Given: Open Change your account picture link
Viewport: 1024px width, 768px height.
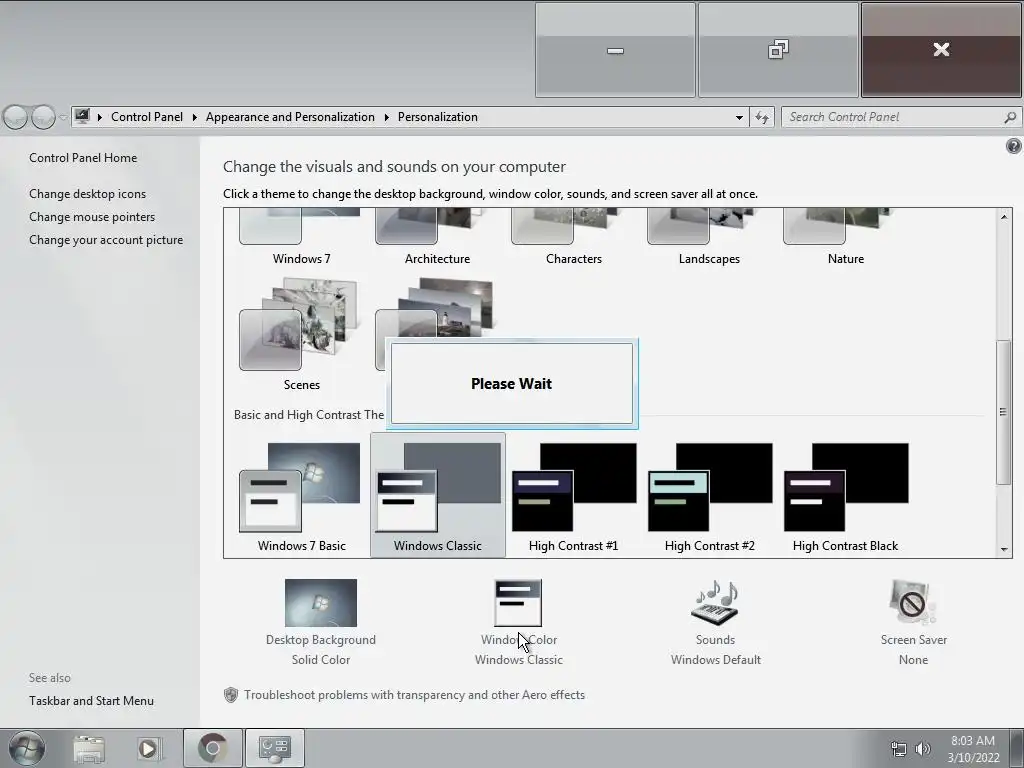Looking at the screenshot, I should click(106, 240).
